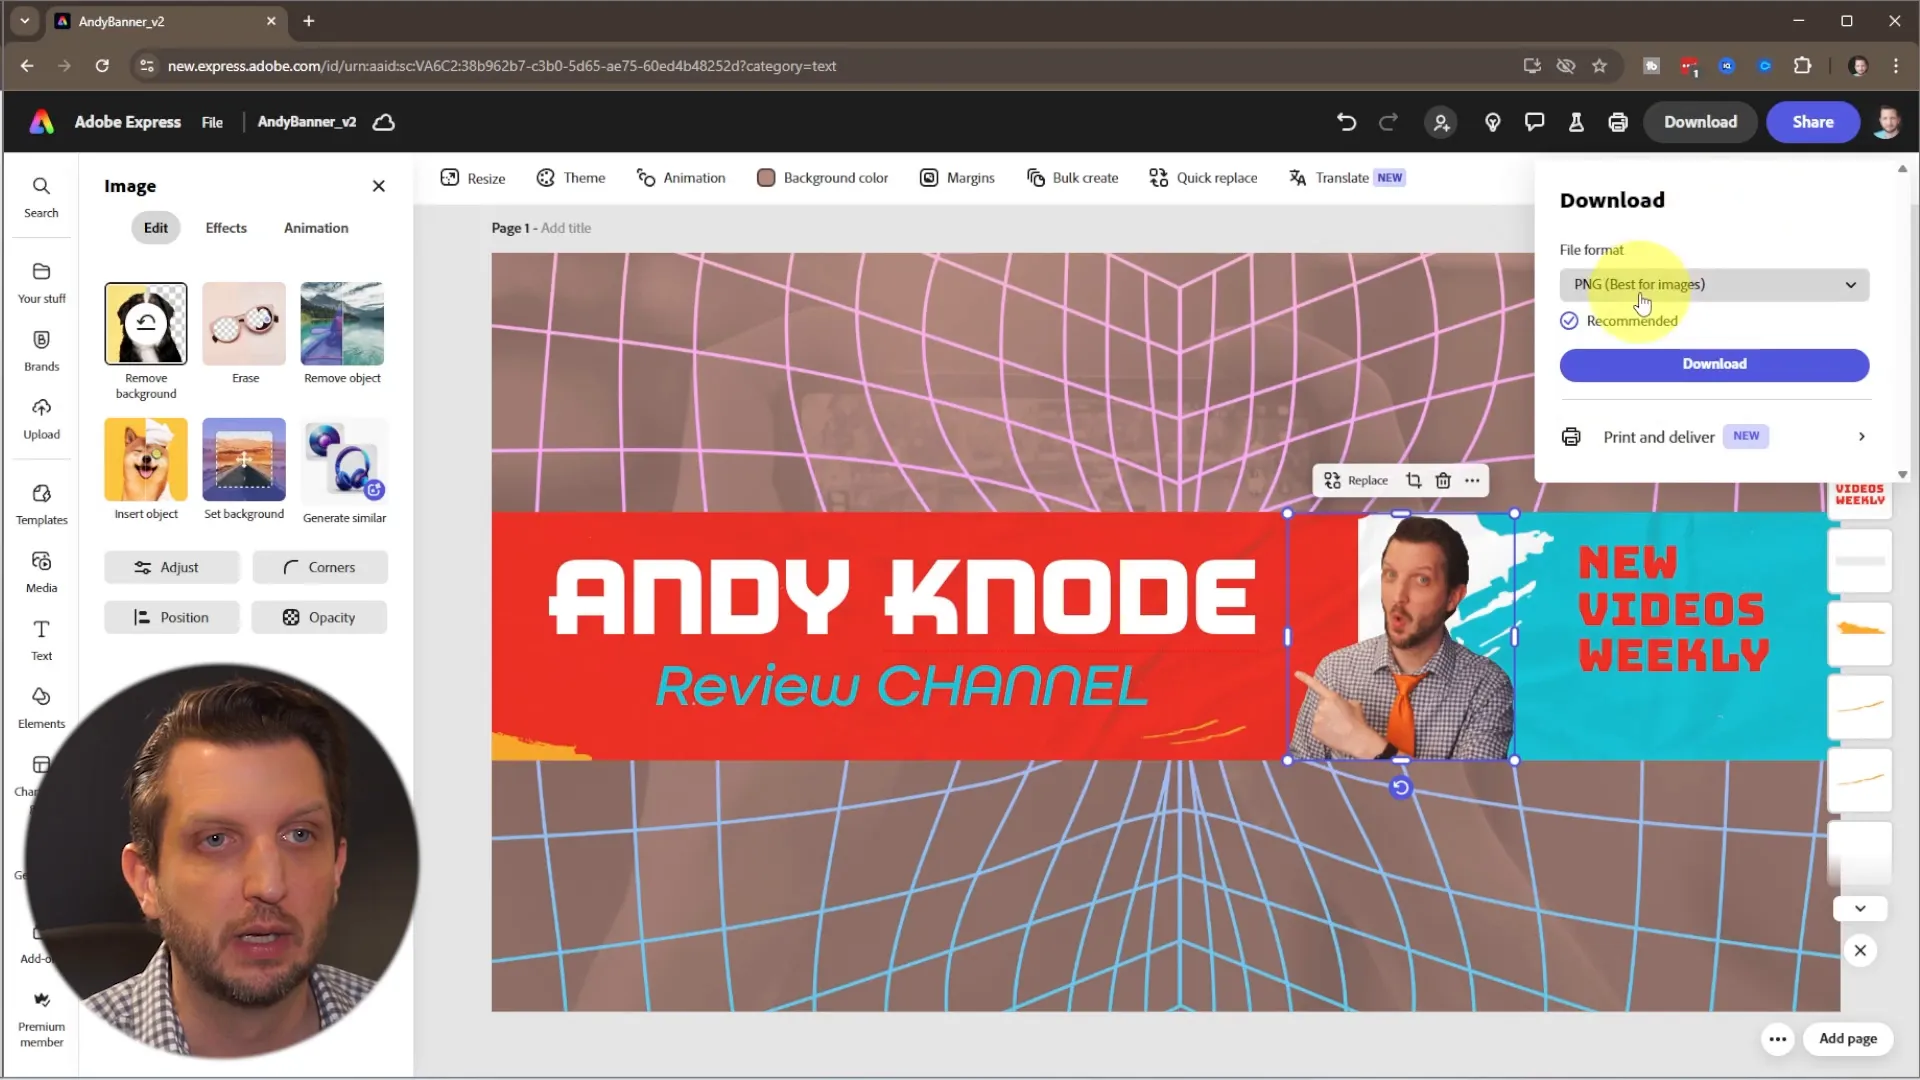The image size is (1920, 1080).
Task: Open Quick replace tool
Action: tap(1203, 178)
